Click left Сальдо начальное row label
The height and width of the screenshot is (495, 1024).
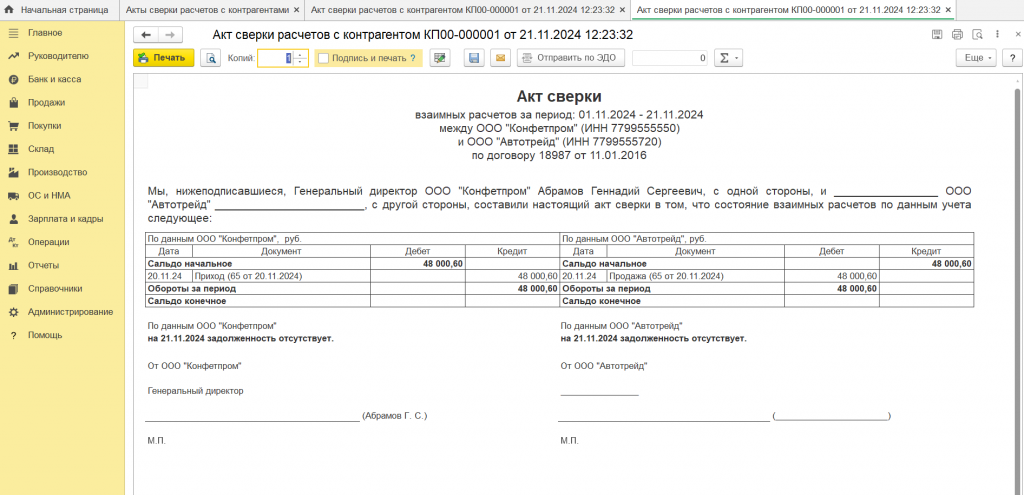(190, 264)
